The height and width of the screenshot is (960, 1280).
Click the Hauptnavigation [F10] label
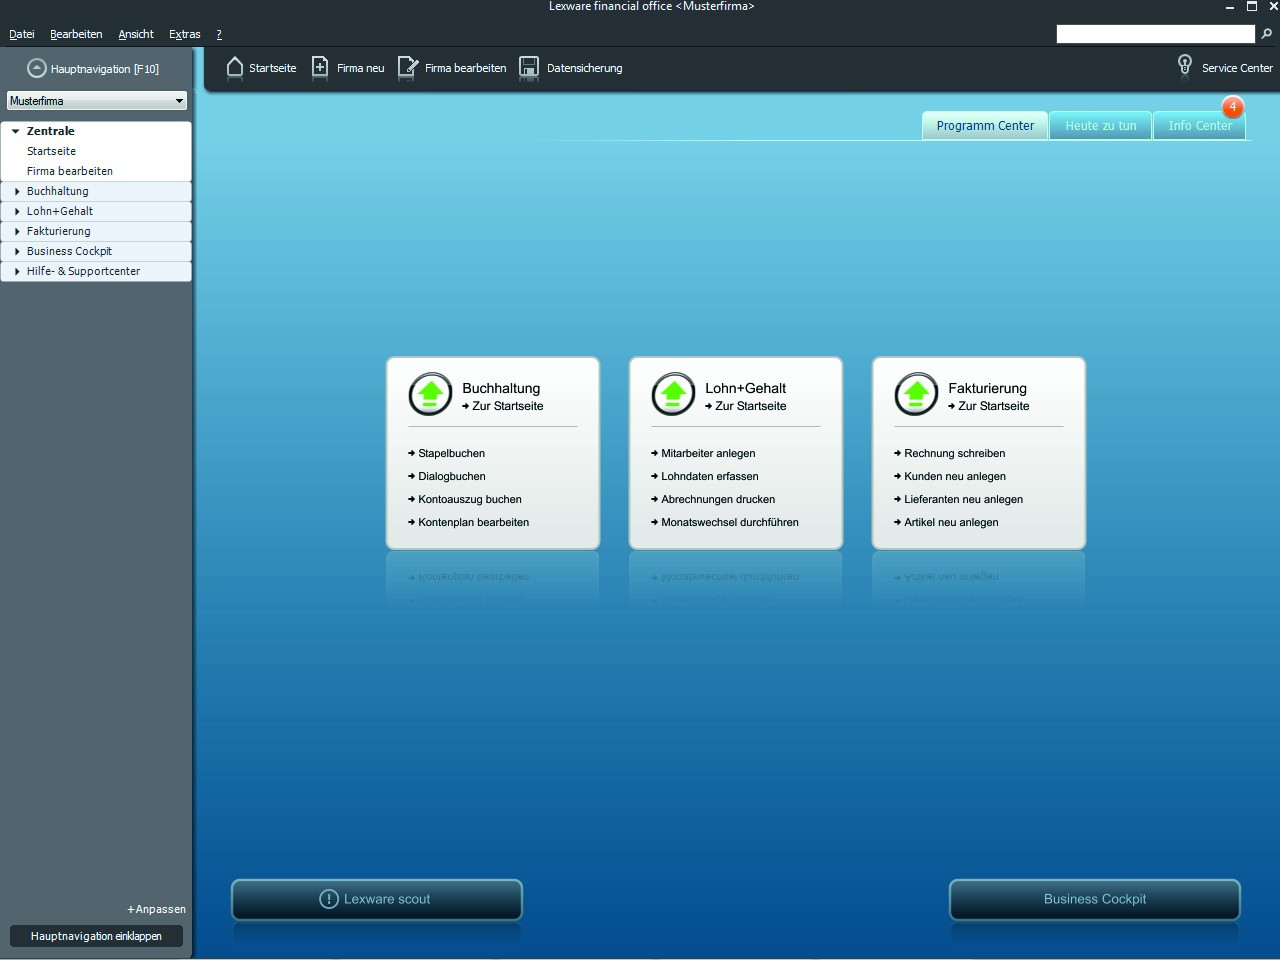[x=105, y=69]
